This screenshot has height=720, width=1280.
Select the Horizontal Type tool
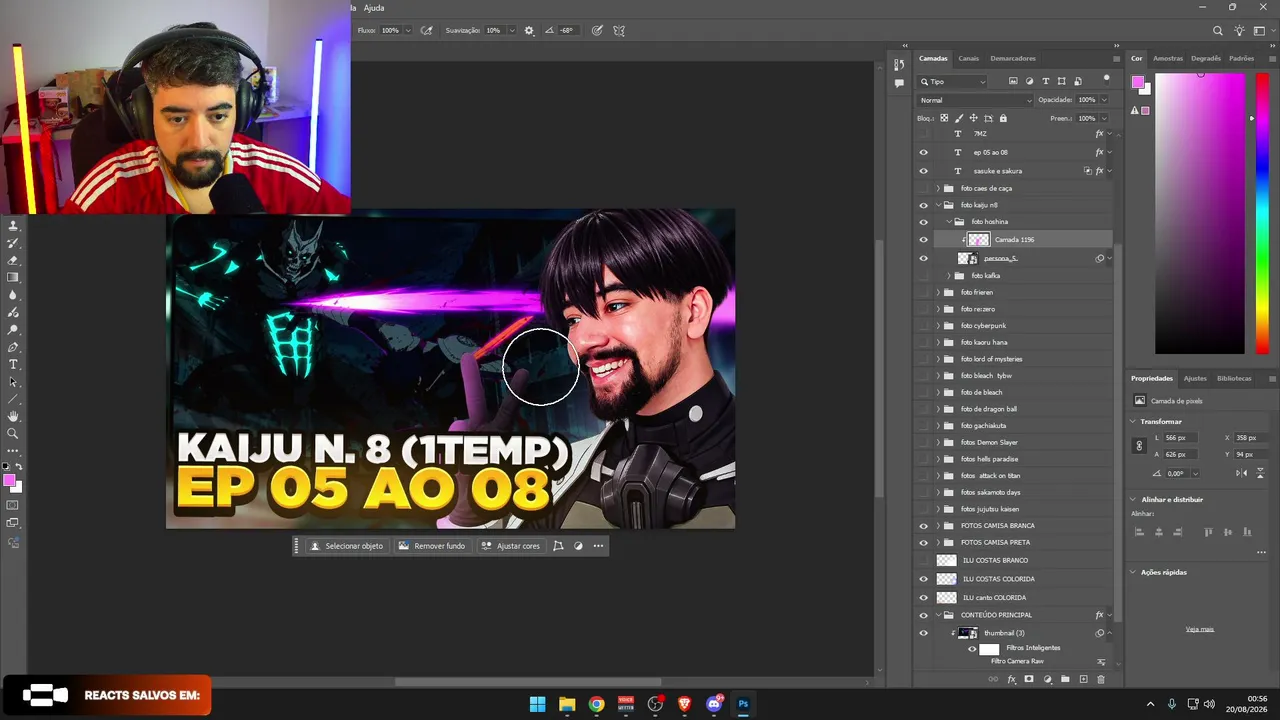[x=13, y=364]
